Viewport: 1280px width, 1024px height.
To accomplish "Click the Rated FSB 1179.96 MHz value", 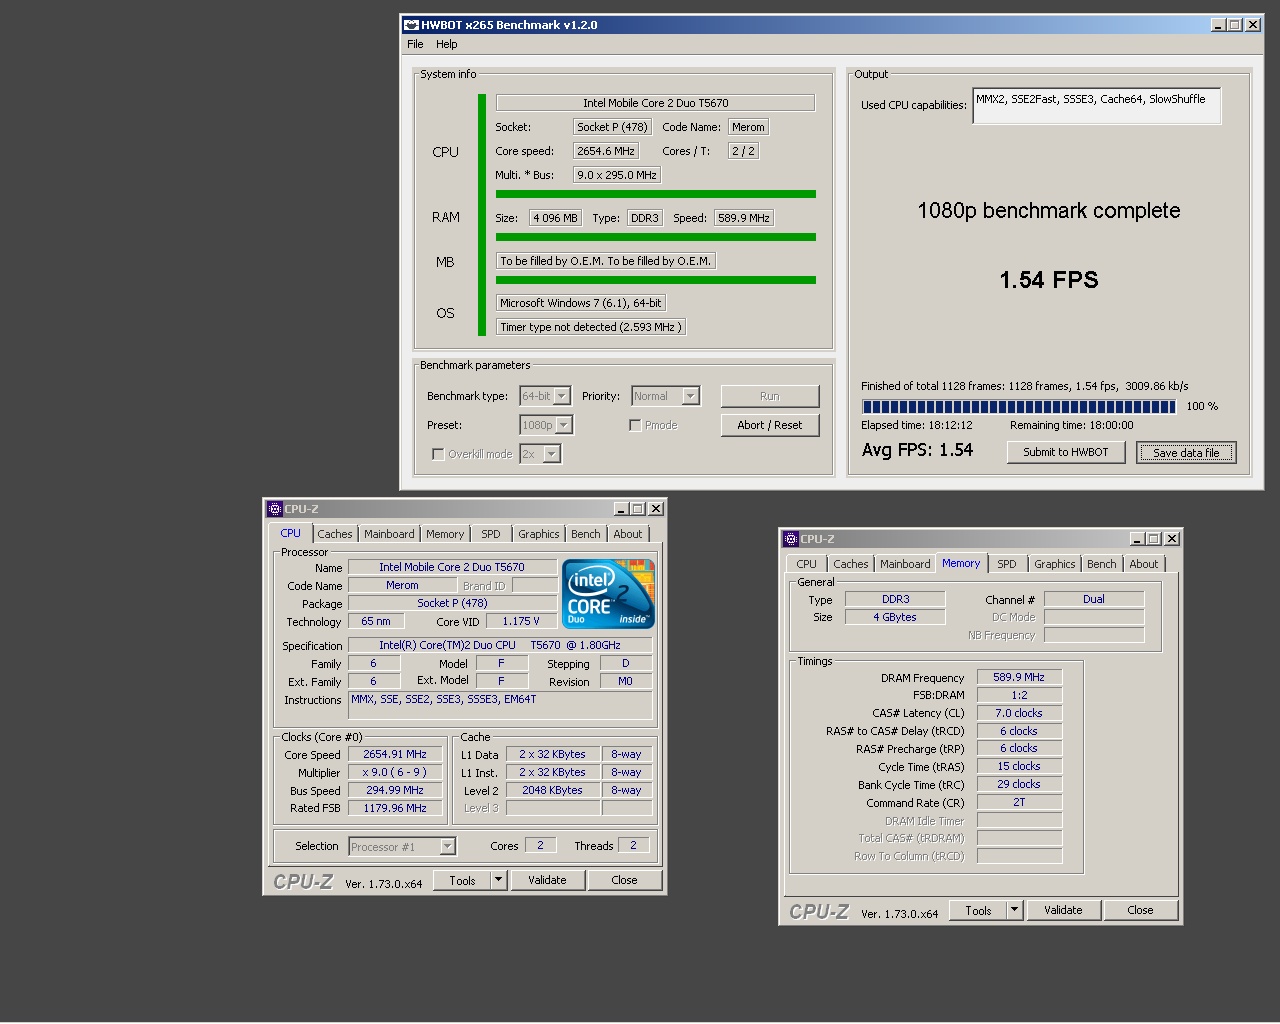I will click(395, 808).
